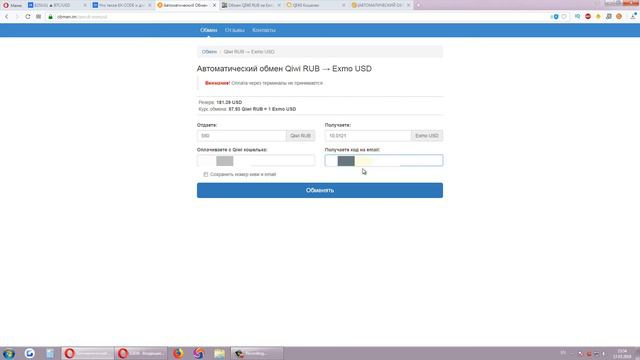Open the Recording app in taskbar
Image resolution: width=640 pixels, height=360 pixels.
tap(257, 353)
